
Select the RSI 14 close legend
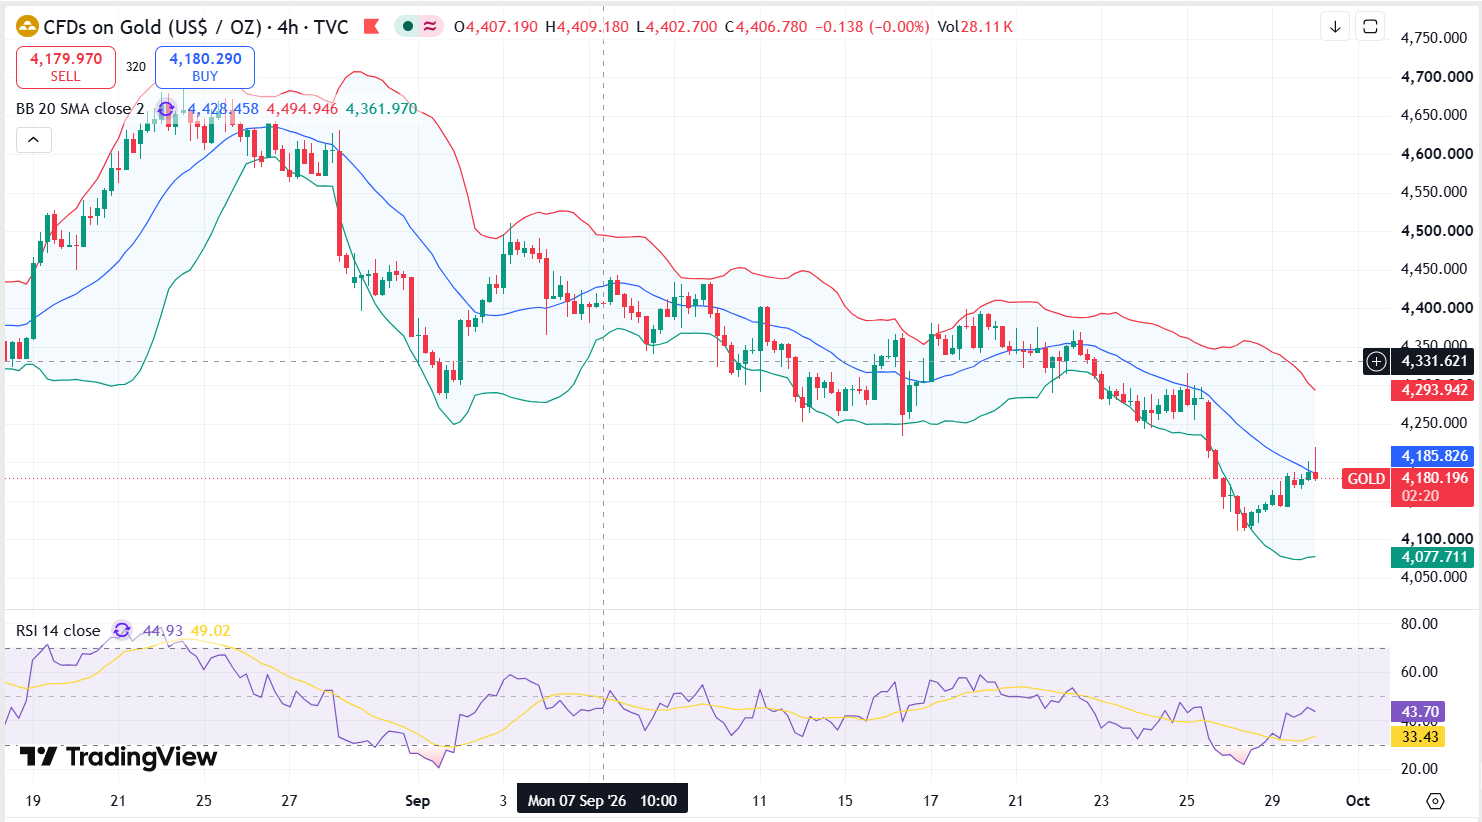pos(58,631)
